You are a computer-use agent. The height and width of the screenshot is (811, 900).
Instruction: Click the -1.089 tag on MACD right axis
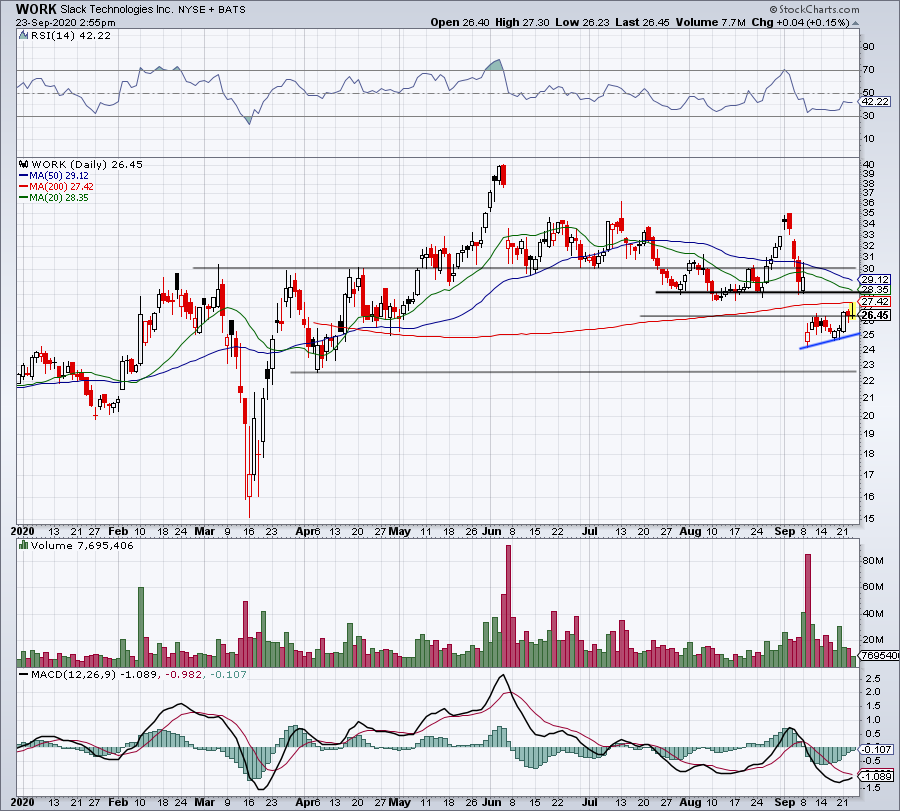[876, 777]
